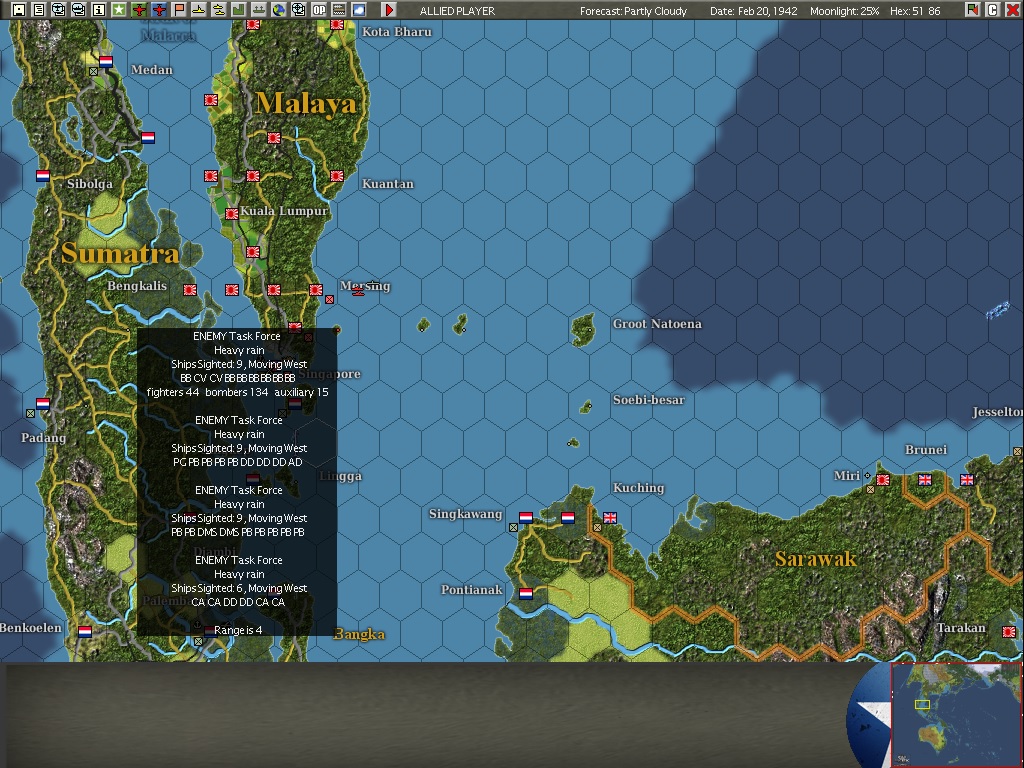Click the 'Date: Feb 20, 1942' text
Image resolution: width=1024 pixels, height=768 pixels.
752,10
